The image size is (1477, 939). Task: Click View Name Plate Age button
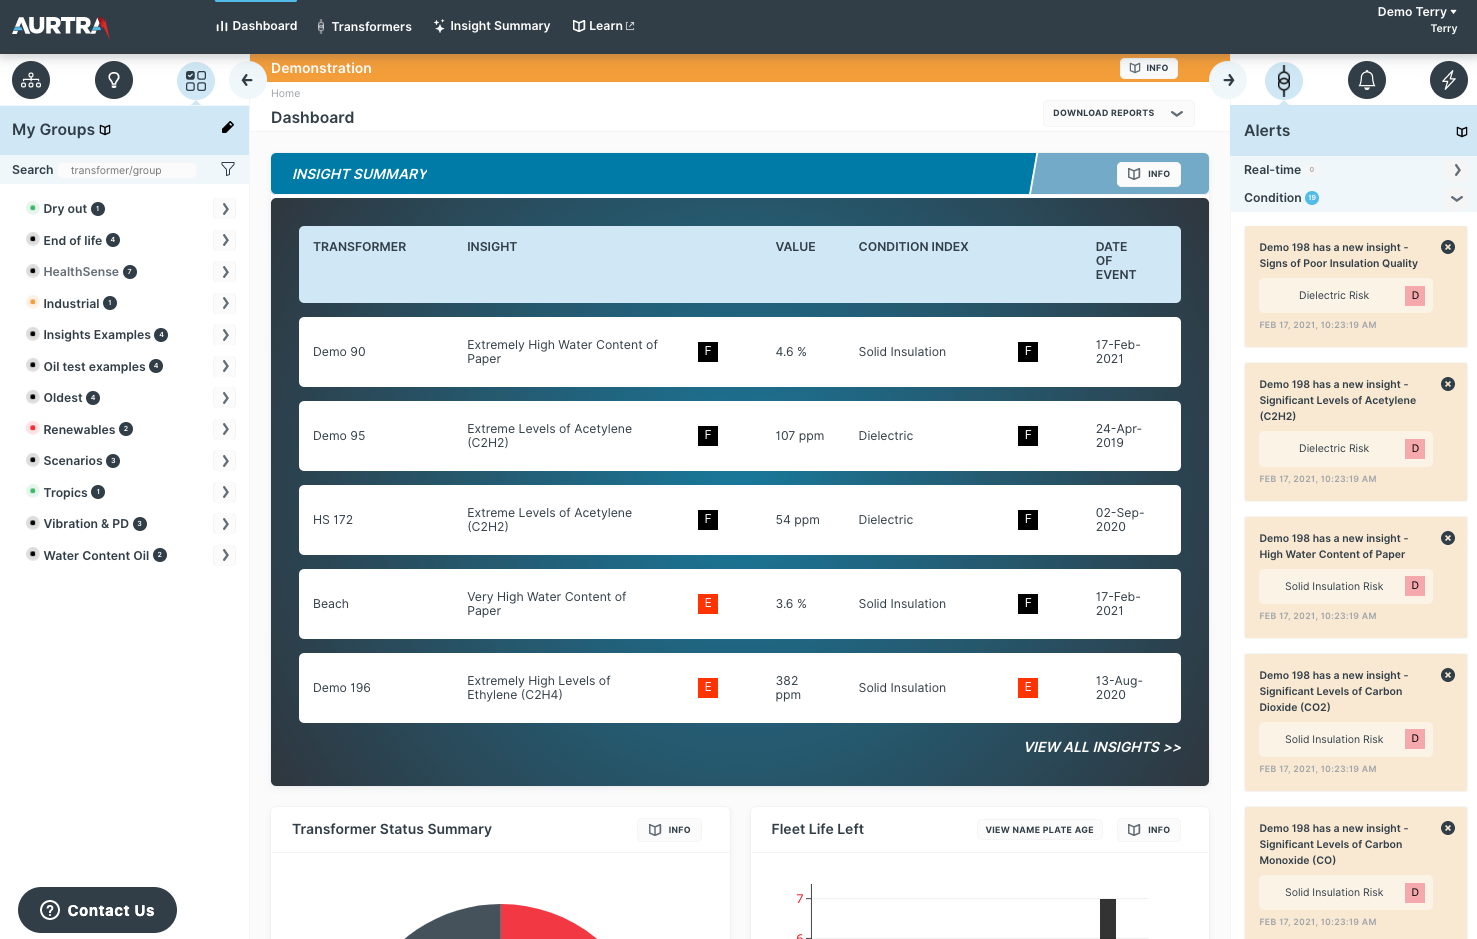(1039, 830)
